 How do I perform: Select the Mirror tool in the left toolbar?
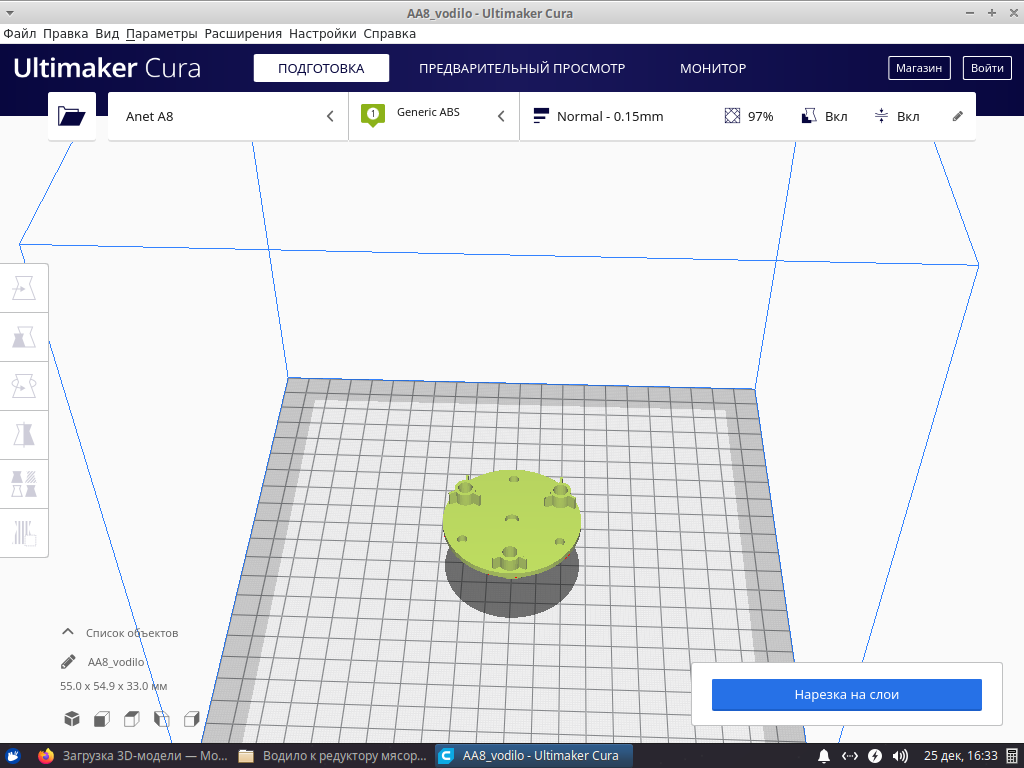pyautogui.click(x=24, y=435)
